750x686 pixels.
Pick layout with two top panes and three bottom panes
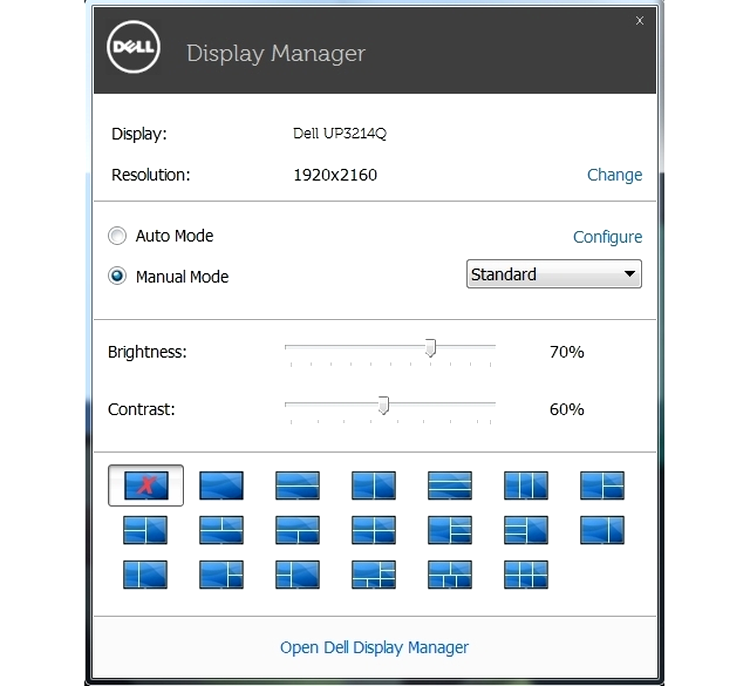pyautogui.click(x=450, y=575)
